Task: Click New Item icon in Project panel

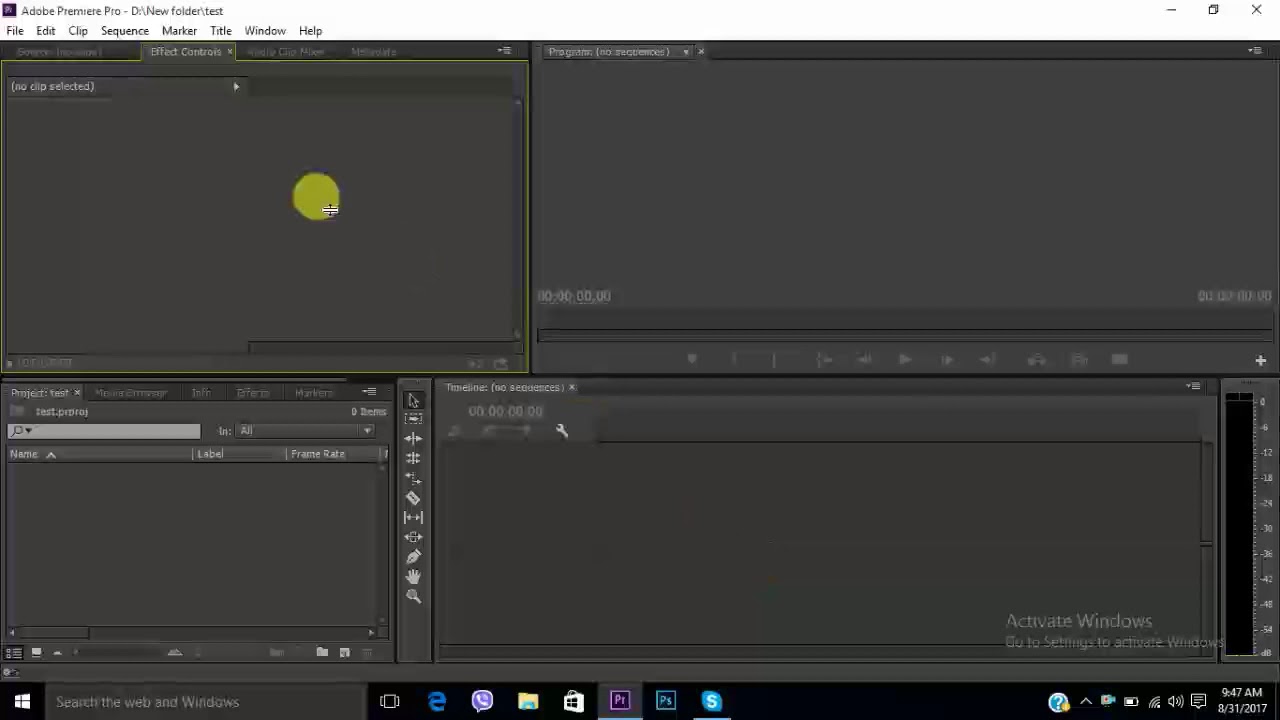Action: click(344, 653)
